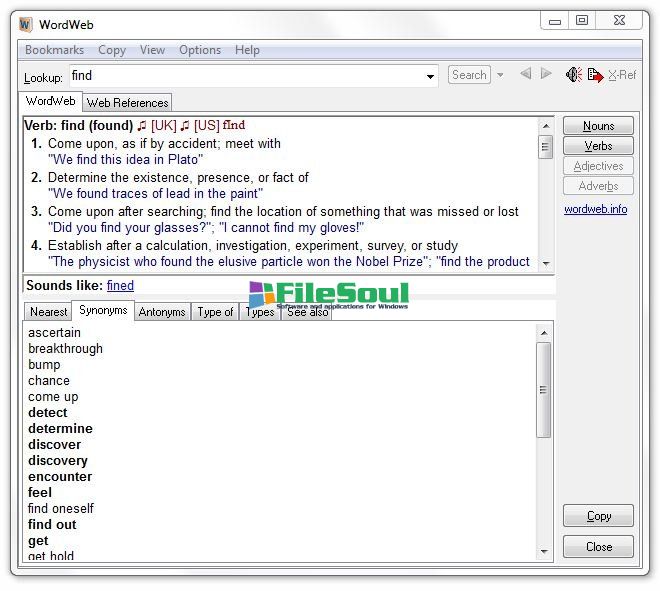Select synonym 'ascertain'
Viewport: 660px width, 591px height.
pyautogui.click(x=54, y=333)
